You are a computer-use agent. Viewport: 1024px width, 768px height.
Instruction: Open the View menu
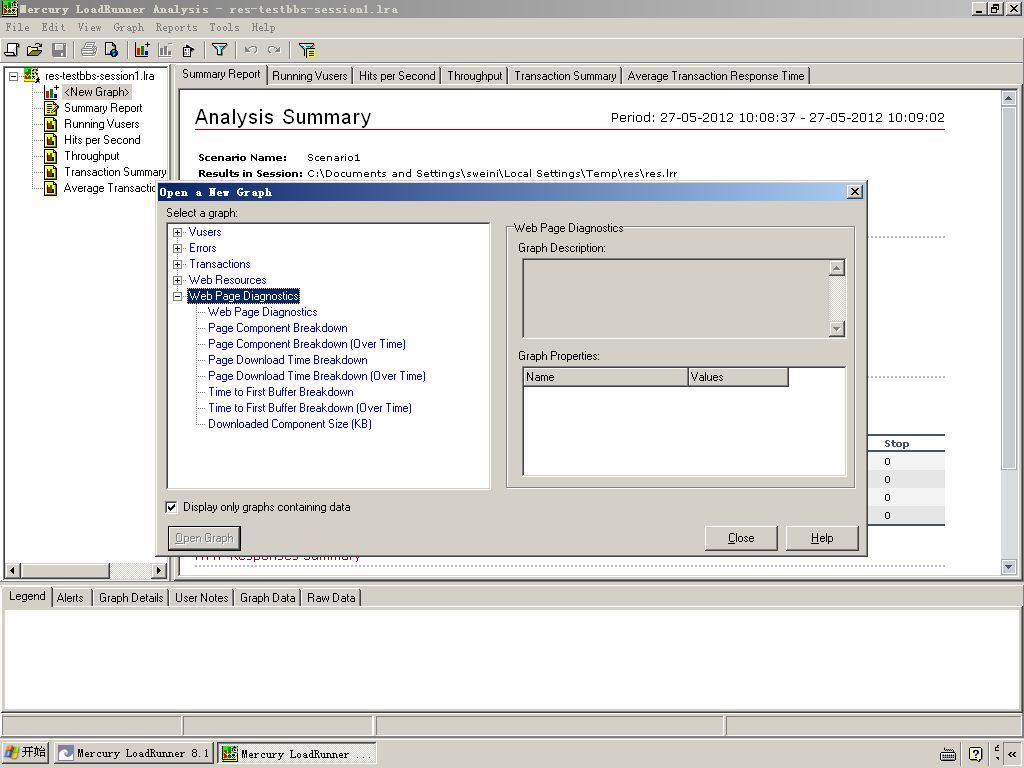pyautogui.click(x=89, y=27)
